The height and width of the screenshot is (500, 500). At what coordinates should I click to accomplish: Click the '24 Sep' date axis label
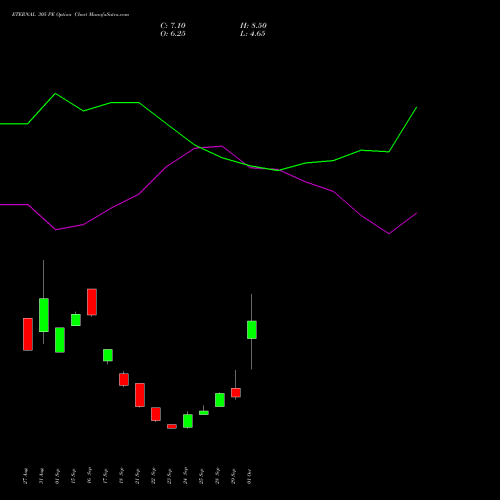point(186,475)
